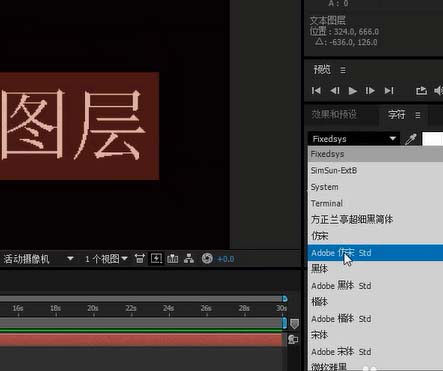The width and height of the screenshot is (443, 371).
Task: Play the composition preview
Action: click(x=352, y=91)
